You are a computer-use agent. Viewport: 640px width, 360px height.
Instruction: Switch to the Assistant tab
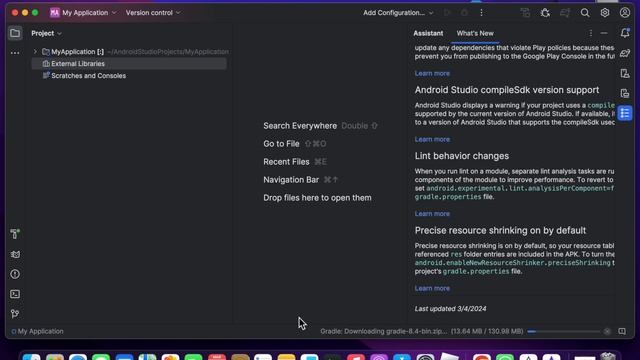click(428, 33)
